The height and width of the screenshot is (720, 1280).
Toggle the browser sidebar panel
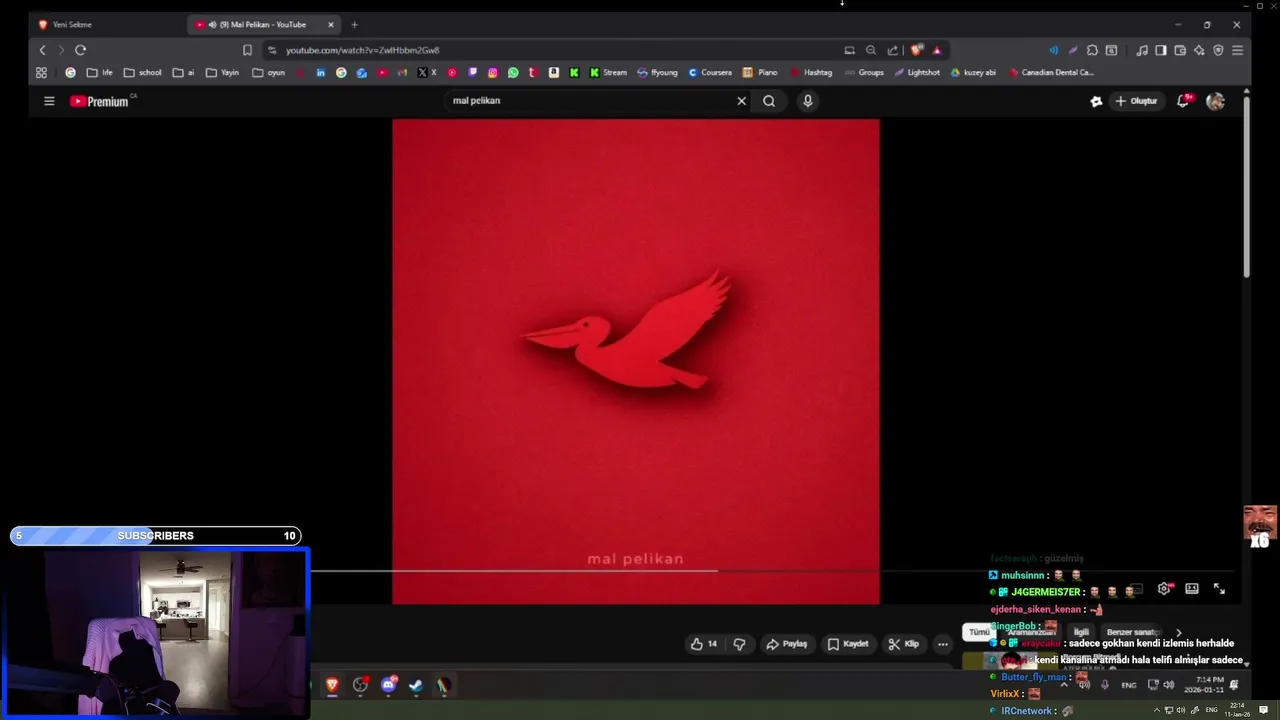pyautogui.click(x=1161, y=50)
